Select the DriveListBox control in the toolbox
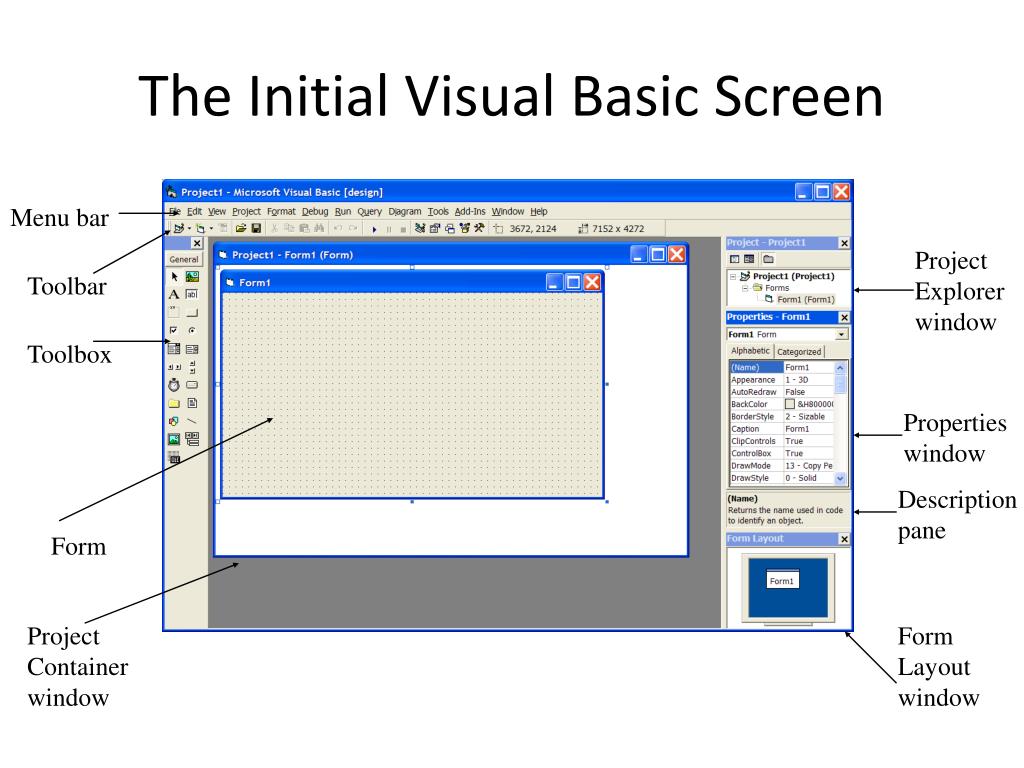The height and width of the screenshot is (768, 1024). (192, 385)
